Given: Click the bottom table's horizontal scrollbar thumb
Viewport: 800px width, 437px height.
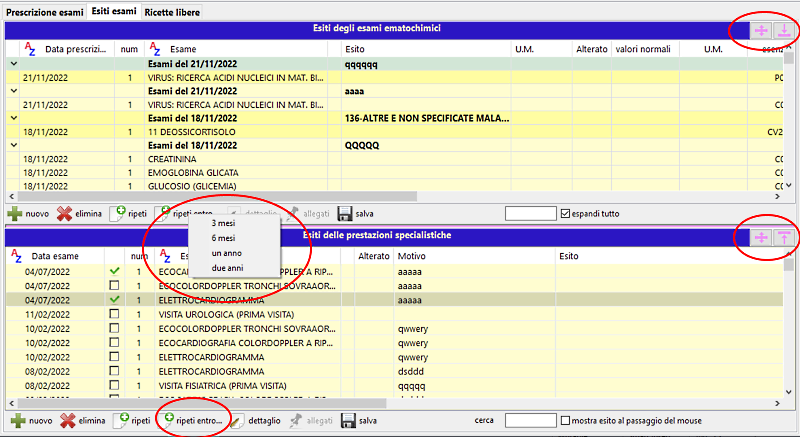Looking at the screenshot, I should pyautogui.click(x=202, y=403).
